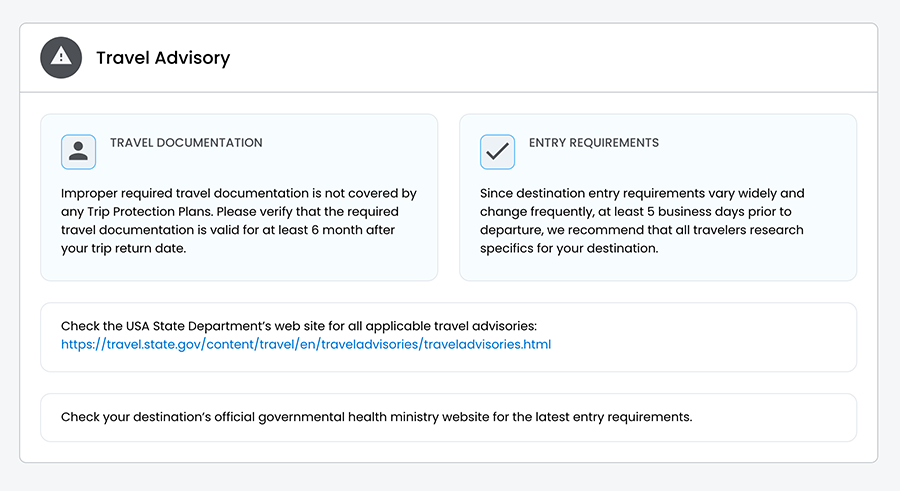Viewport: 900px width, 491px height.
Task: Click the 'your trip return date' text
Action: pyautogui.click(x=123, y=248)
